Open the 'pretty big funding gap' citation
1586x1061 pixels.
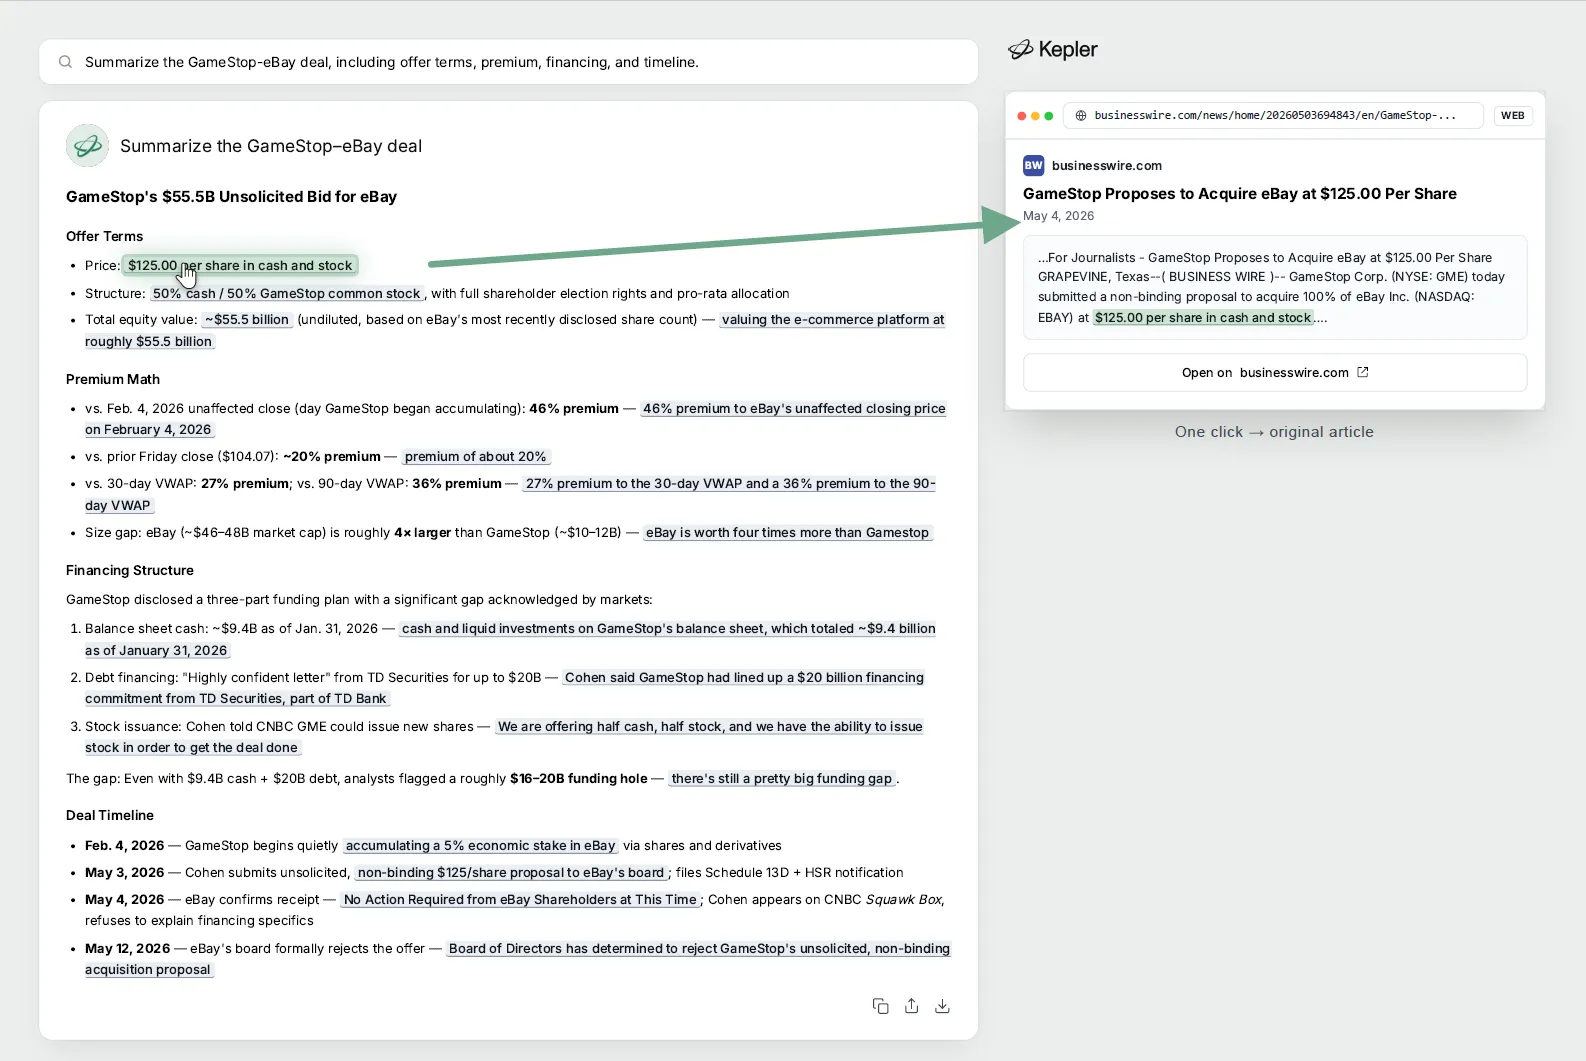pos(782,779)
